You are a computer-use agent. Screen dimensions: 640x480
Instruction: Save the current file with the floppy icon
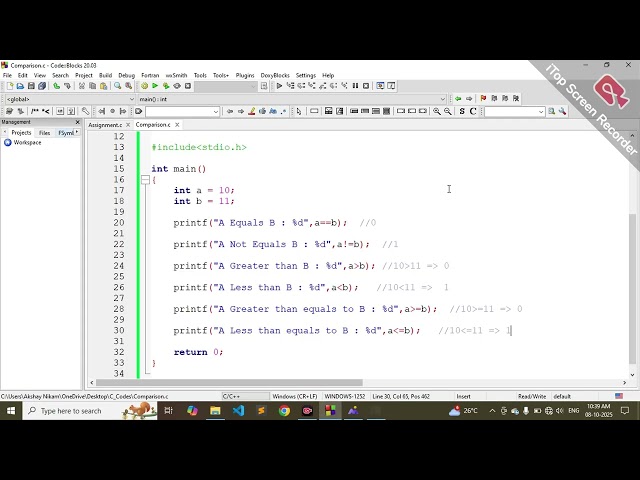31,86
